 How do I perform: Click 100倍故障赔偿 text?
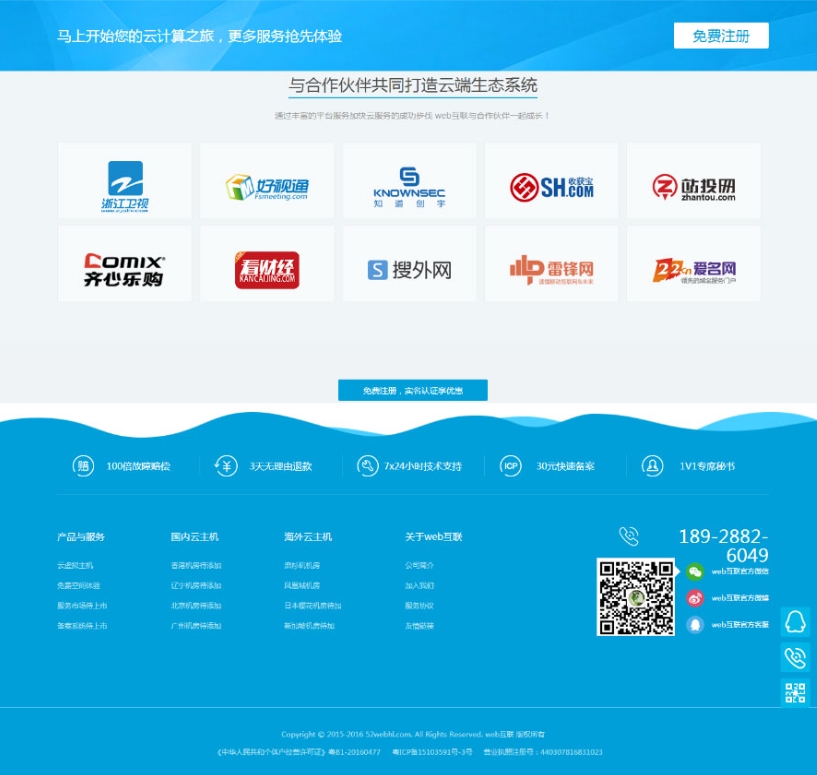[x=138, y=466]
